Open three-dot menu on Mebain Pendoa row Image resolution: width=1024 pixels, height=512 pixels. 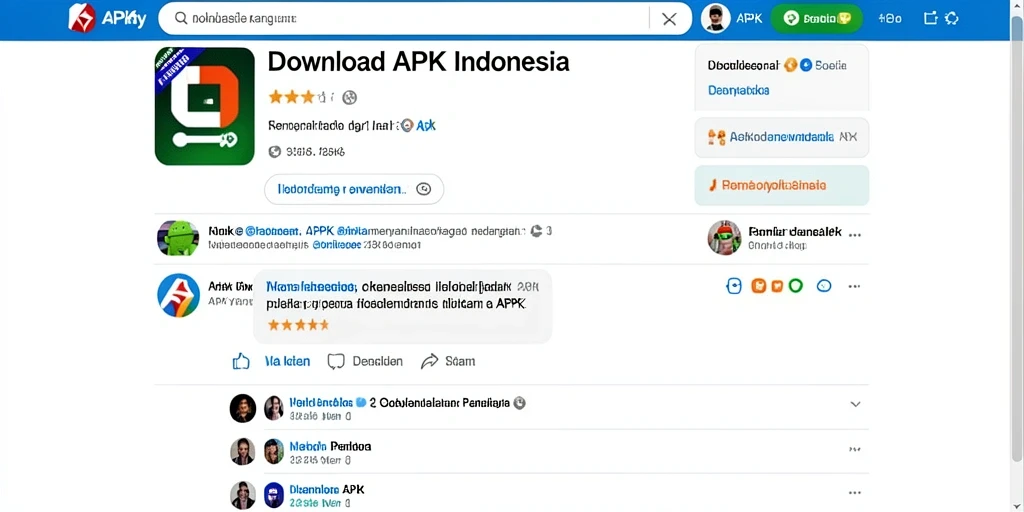[x=855, y=449]
